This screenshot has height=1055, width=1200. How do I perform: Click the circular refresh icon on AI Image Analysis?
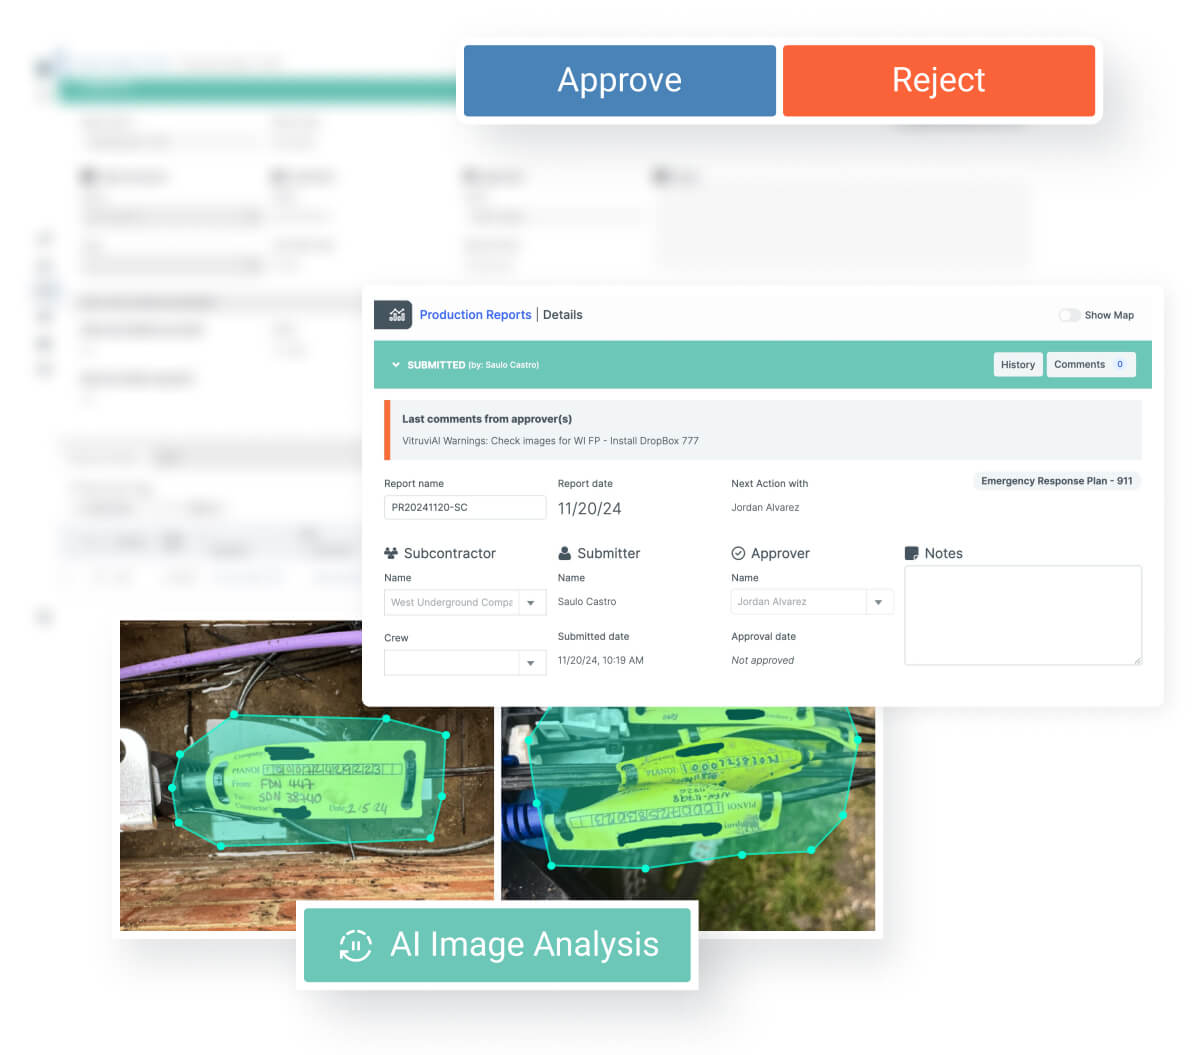tap(356, 944)
